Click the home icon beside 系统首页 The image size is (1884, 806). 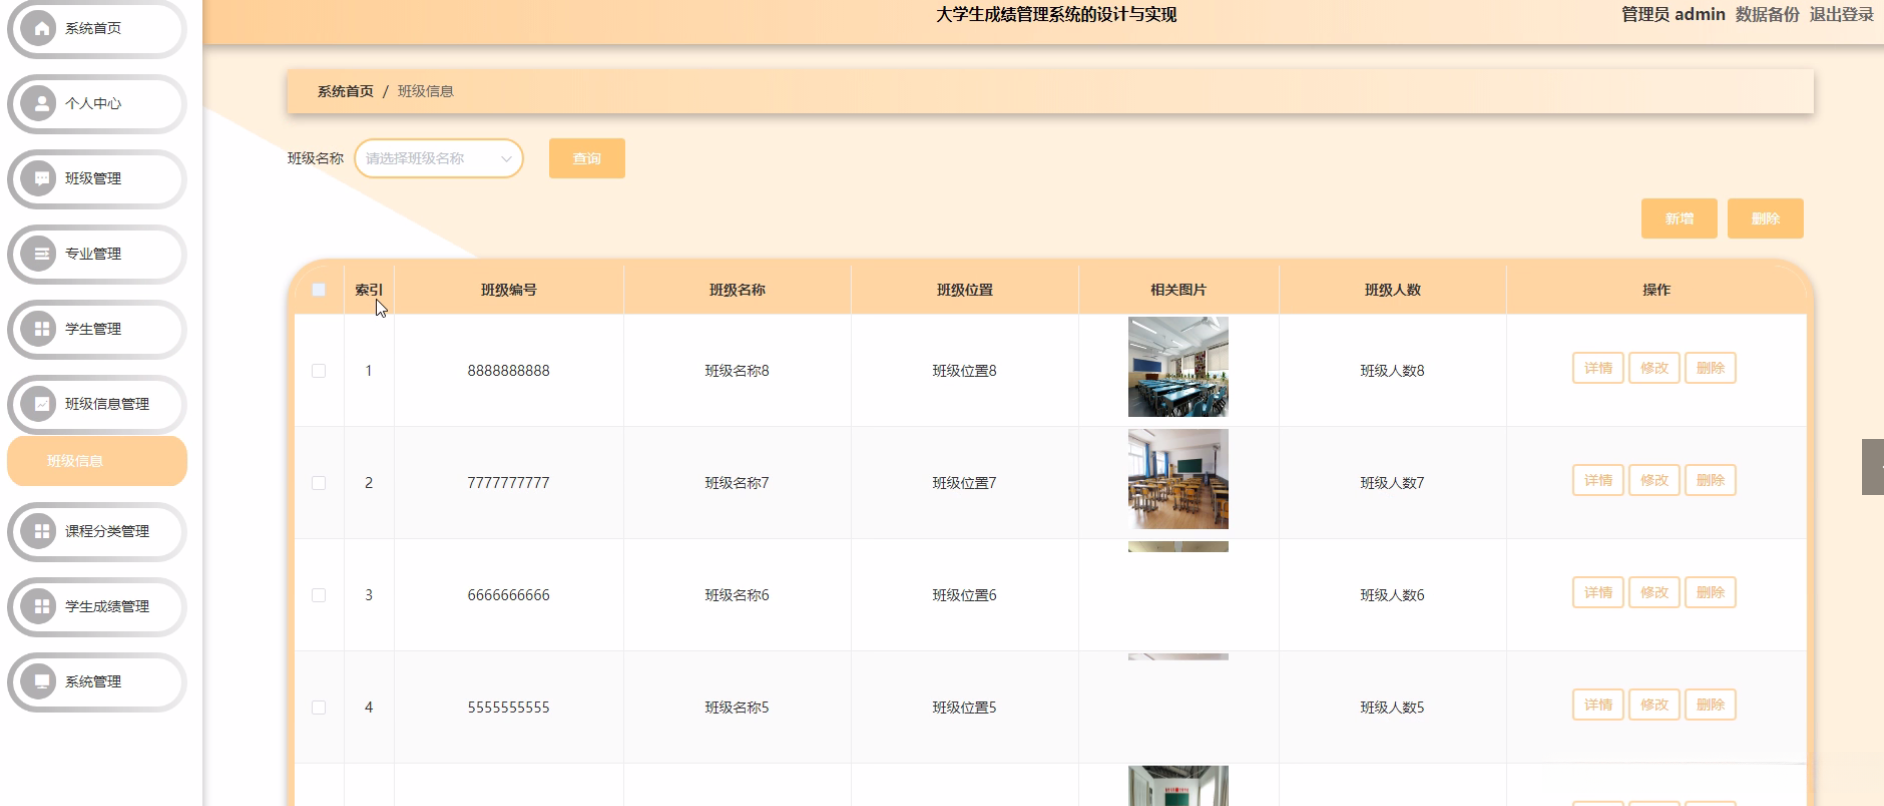point(40,28)
